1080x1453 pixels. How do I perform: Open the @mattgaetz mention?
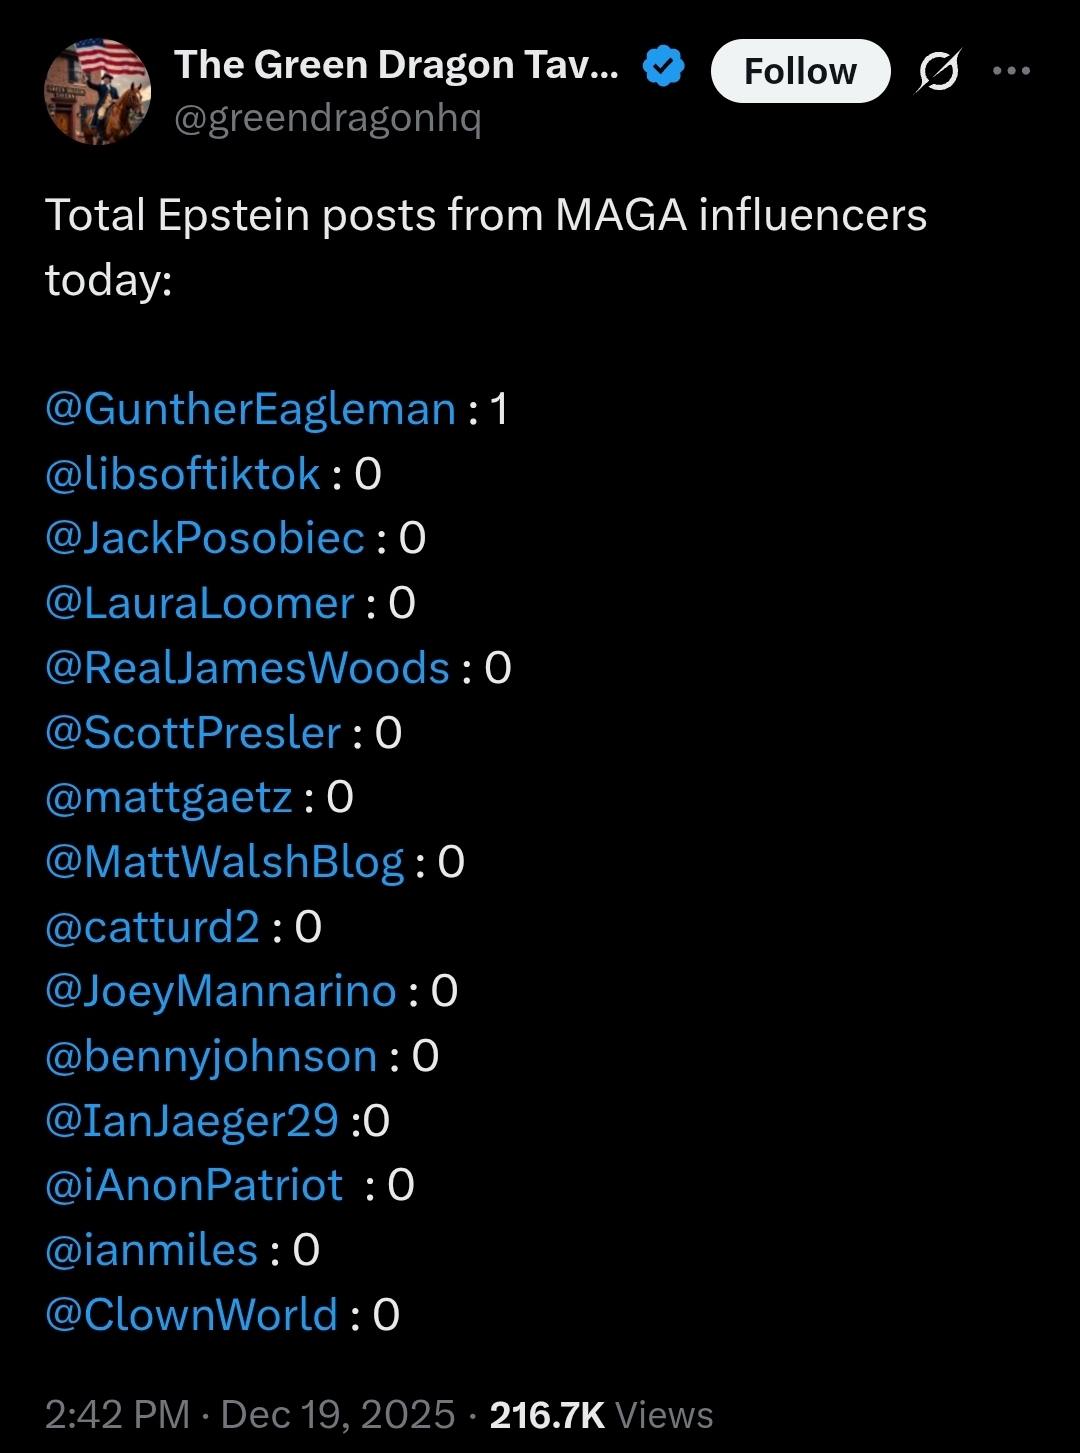pos(169,797)
